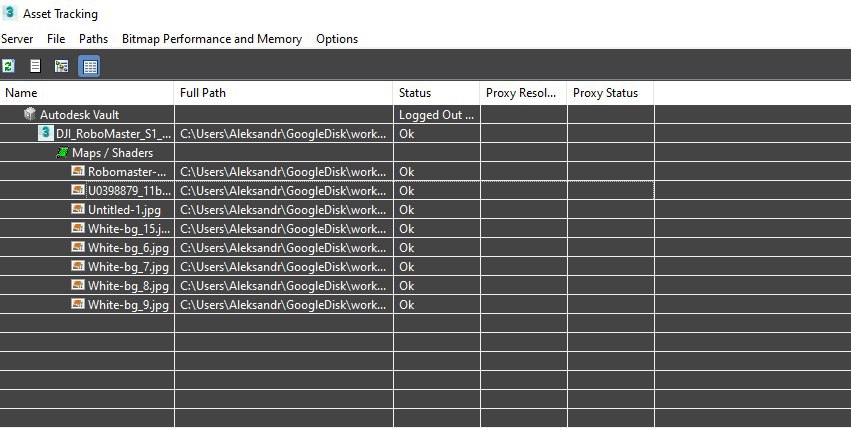Click the full path of White-bg_7.jpg
This screenshot has height=428, width=851.
(x=283, y=266)
